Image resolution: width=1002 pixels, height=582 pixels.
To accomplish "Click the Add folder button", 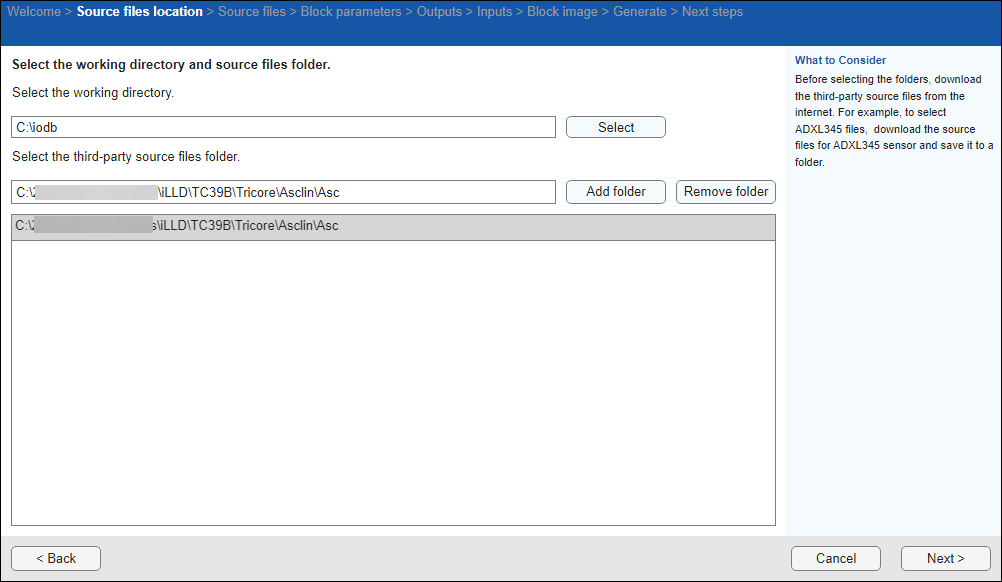I will (x=615, y=191).
